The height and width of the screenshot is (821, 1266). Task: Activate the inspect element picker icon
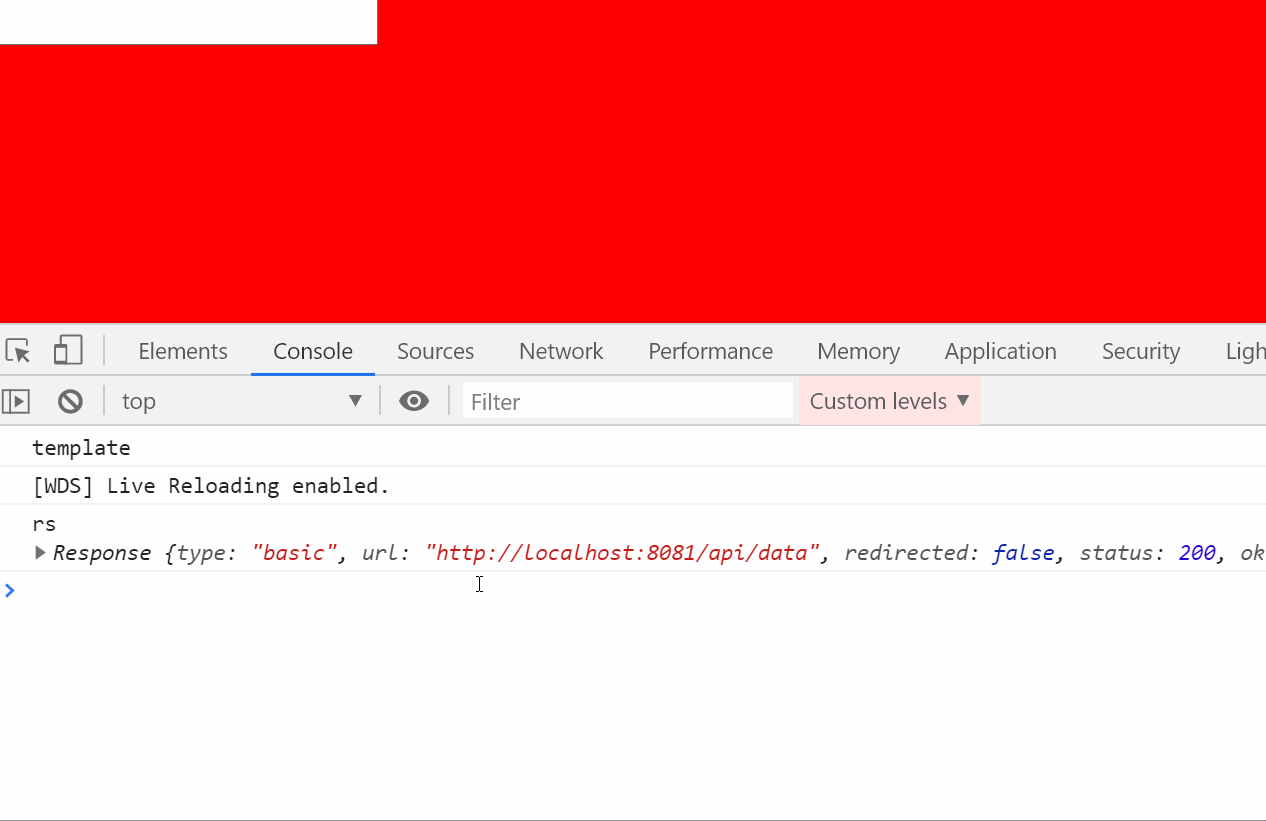tap(18, 351)
